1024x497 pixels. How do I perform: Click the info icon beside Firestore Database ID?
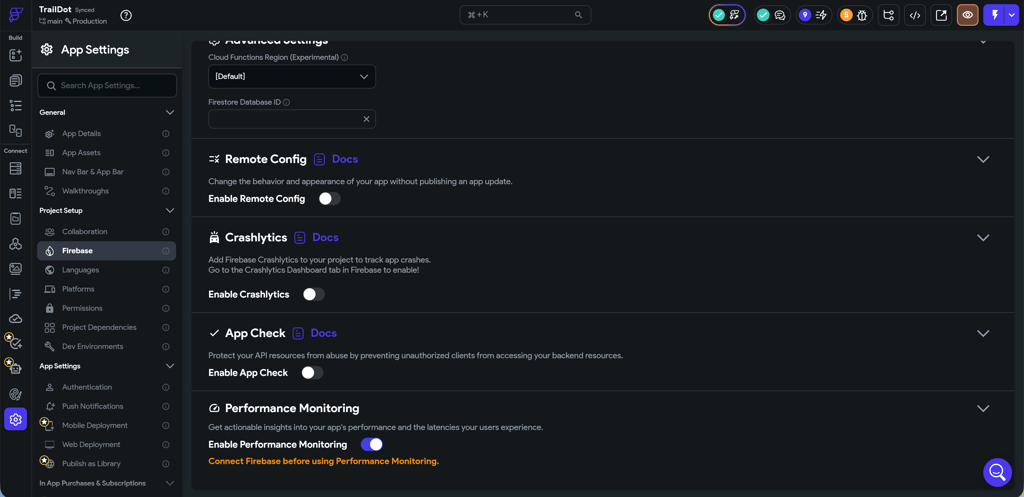coord(287,102)
